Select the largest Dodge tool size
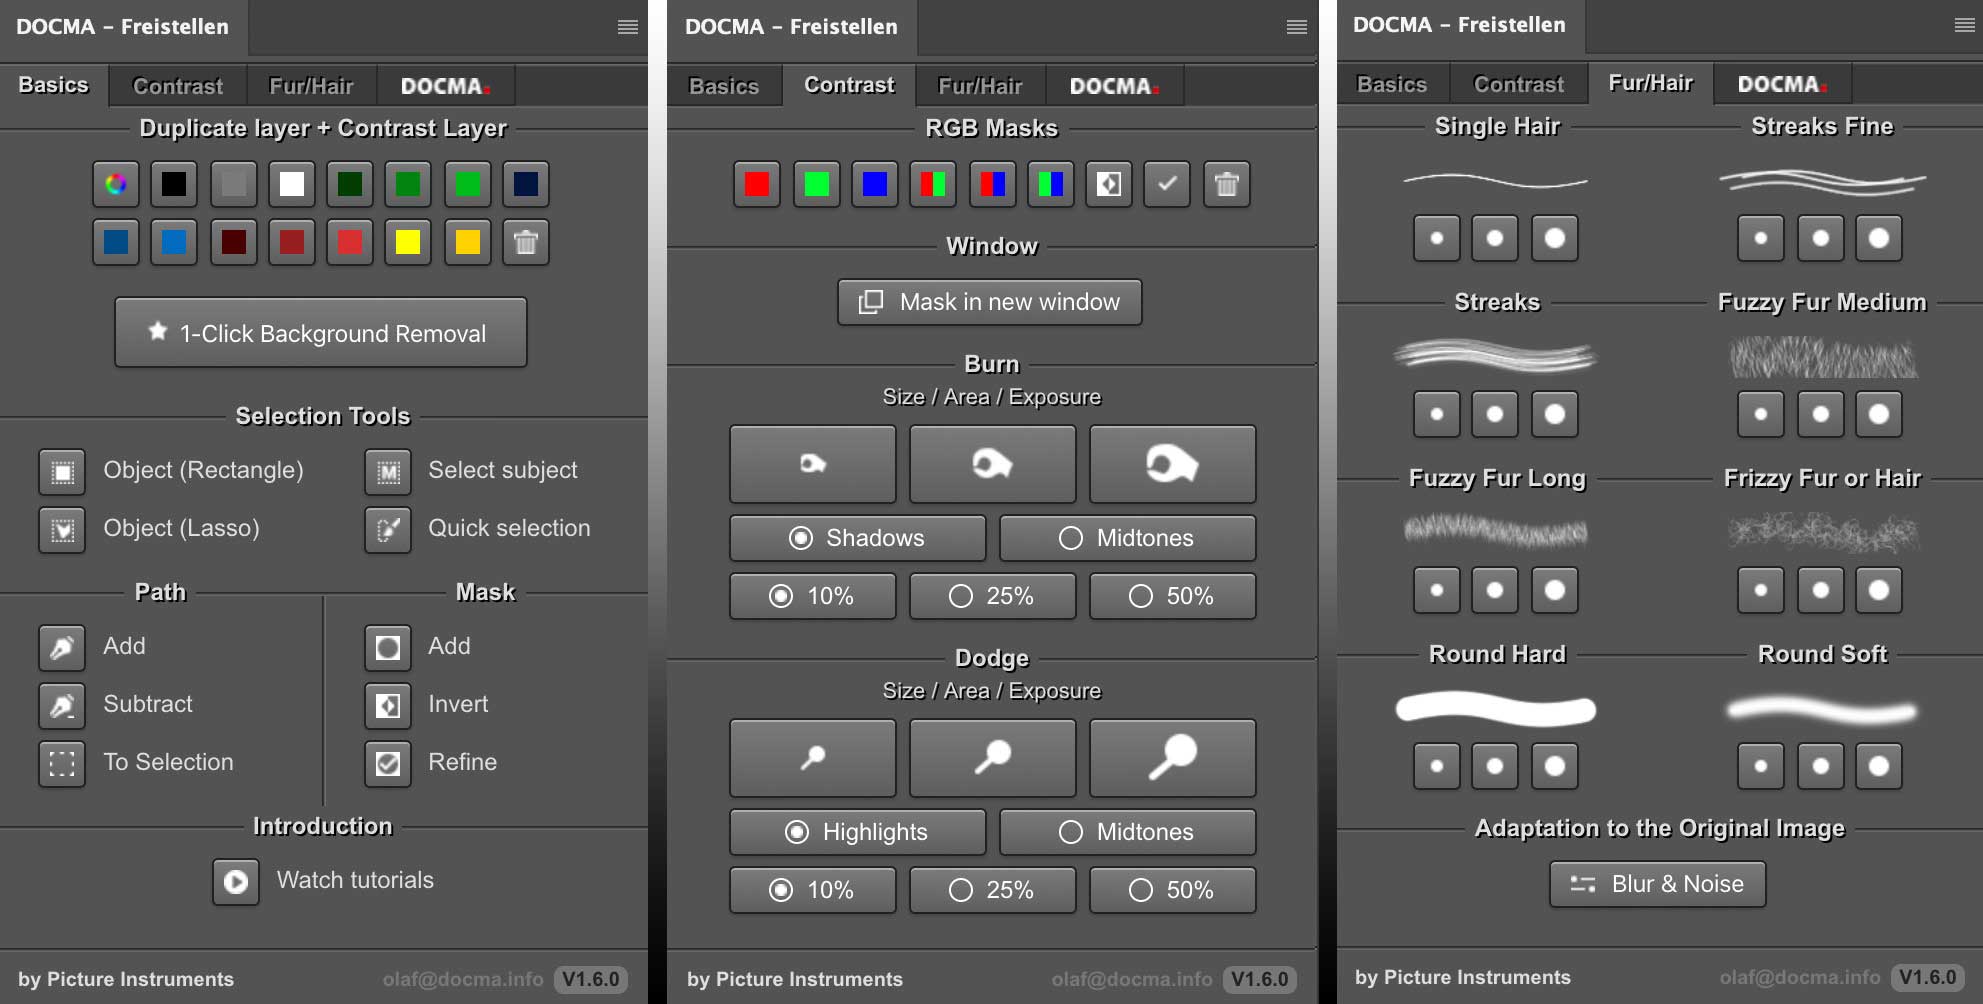 coord(1173,758)
